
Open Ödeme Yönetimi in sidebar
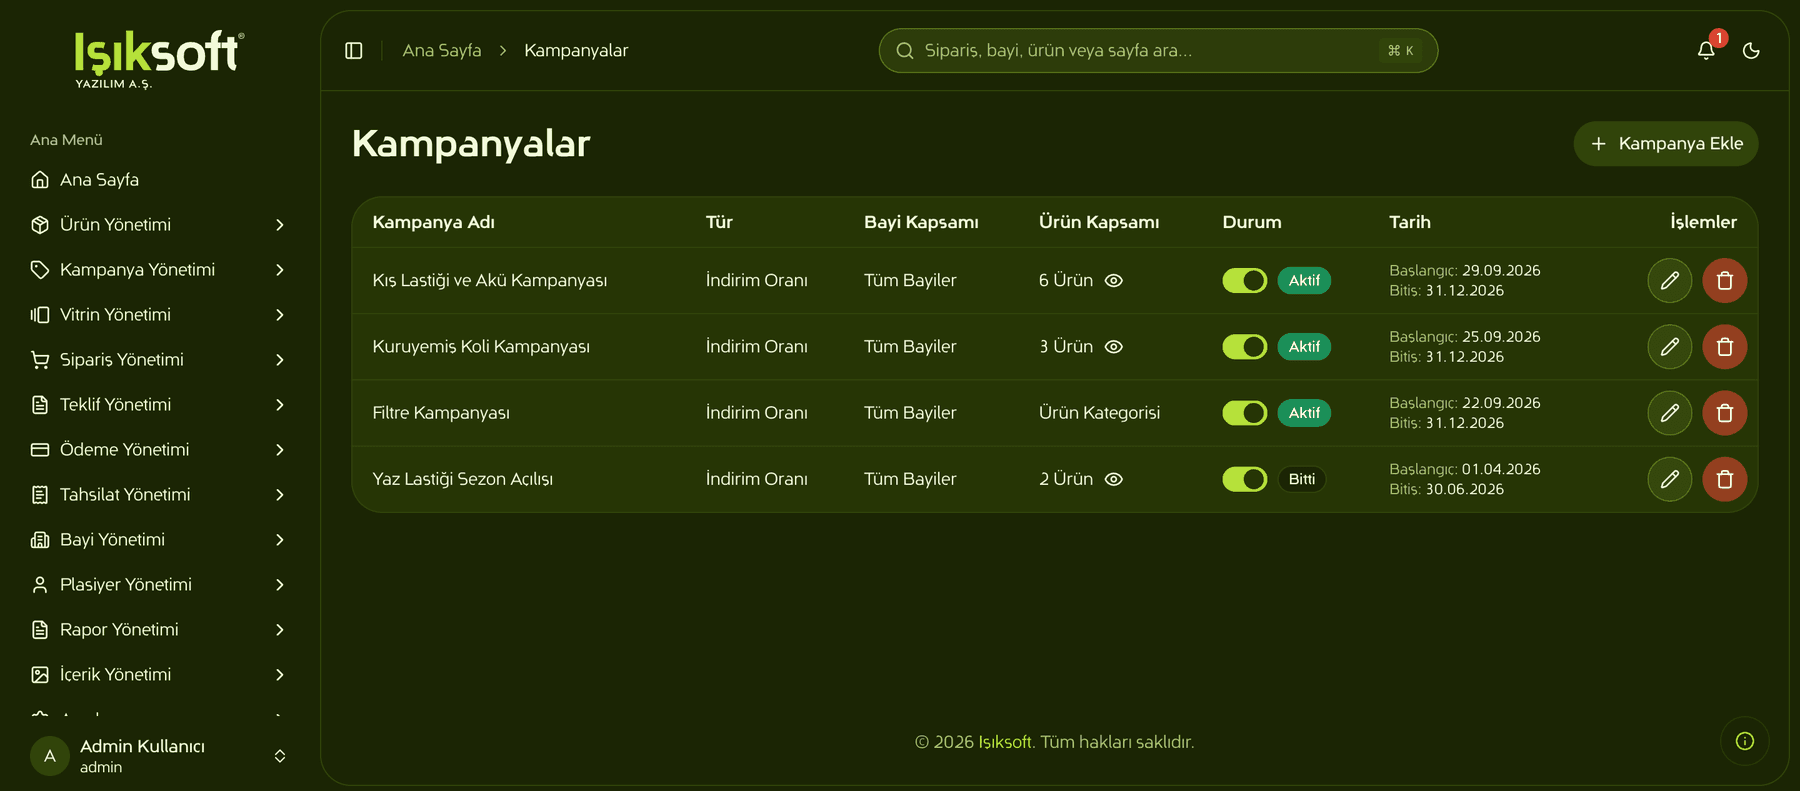coord(158,450)
